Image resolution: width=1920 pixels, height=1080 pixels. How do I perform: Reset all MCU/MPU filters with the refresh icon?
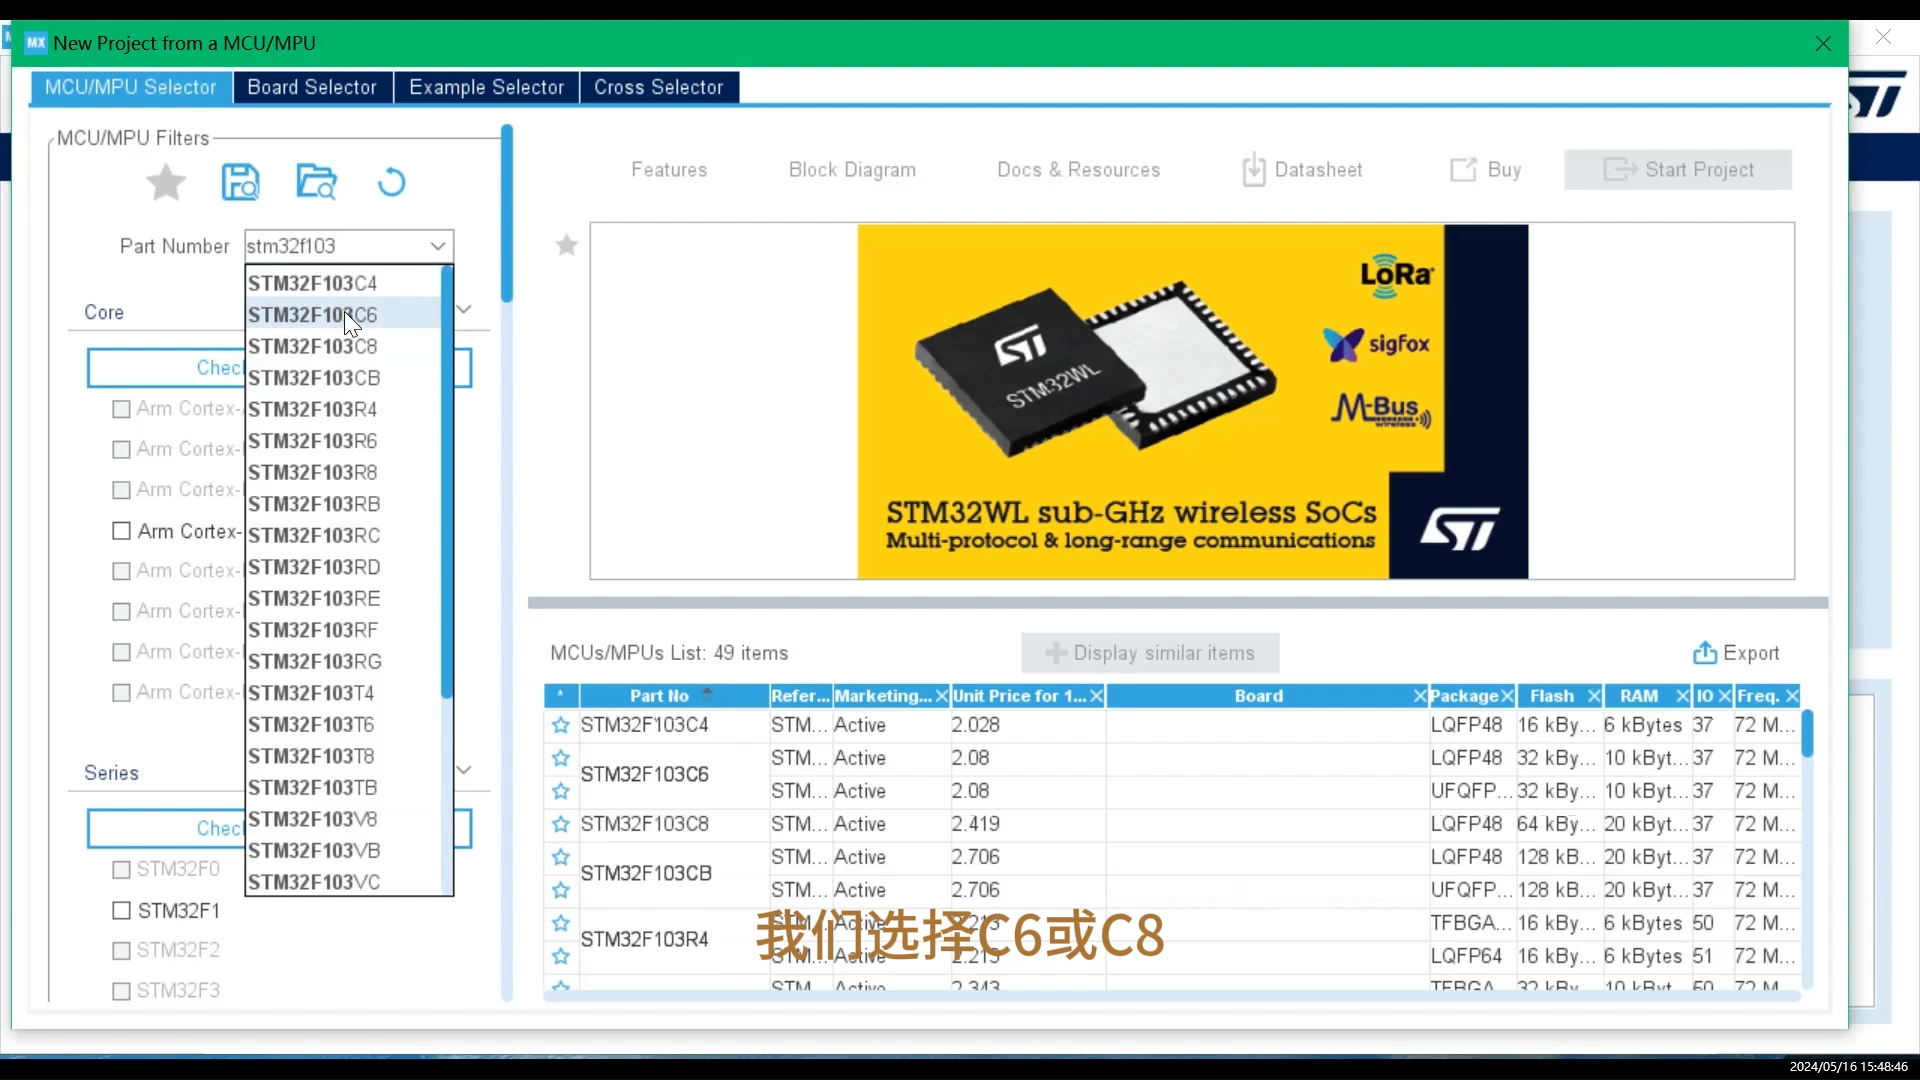[x=392, y=182]
